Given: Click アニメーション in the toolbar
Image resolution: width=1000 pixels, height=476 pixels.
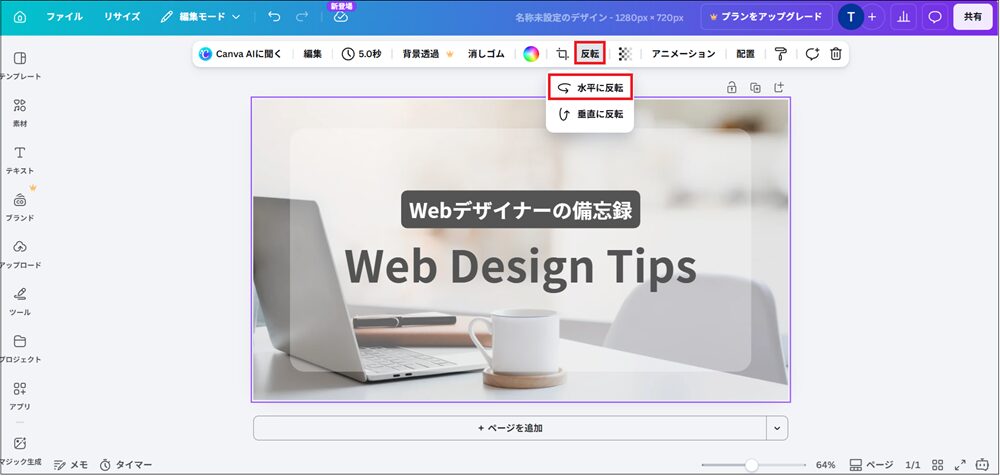Looking at the screenshot, I should click(x=683, y=54).
